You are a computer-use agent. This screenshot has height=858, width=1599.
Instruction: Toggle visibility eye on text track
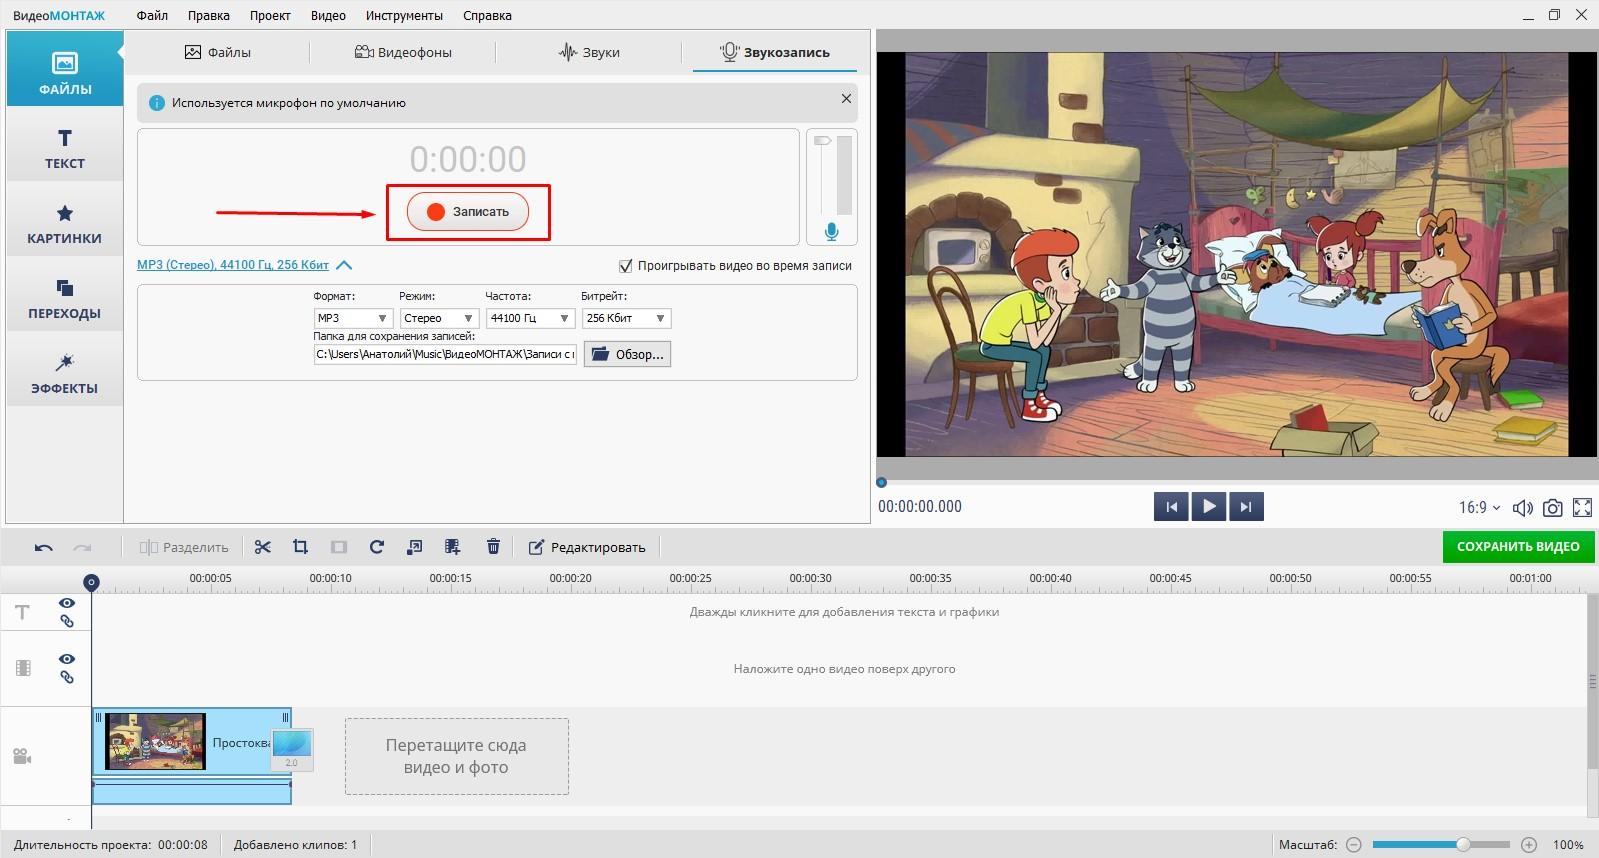tap(67, 603)
